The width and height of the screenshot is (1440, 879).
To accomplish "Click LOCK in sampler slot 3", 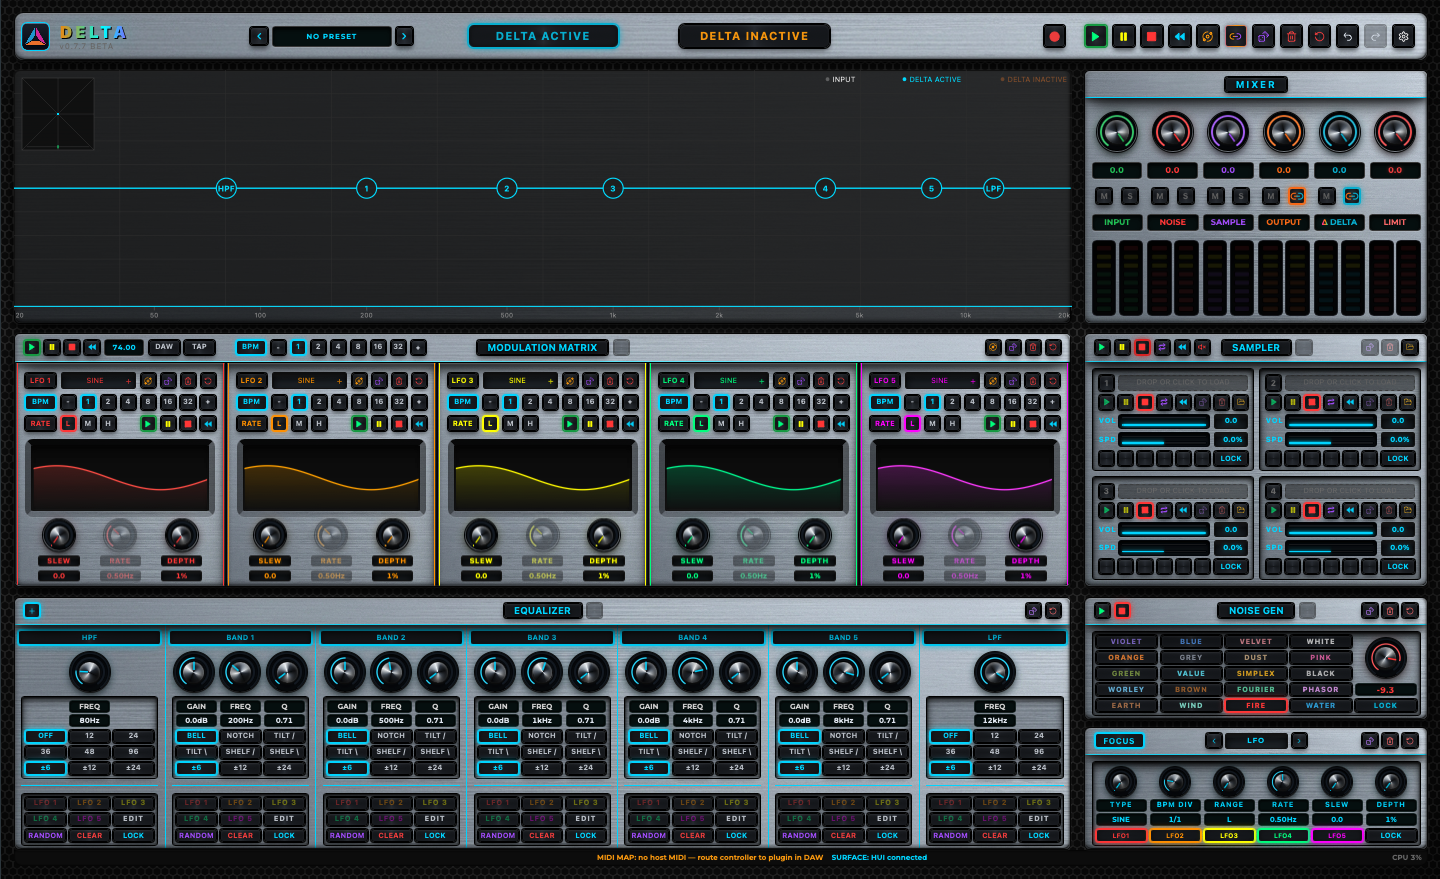I will pos(1231,566).
